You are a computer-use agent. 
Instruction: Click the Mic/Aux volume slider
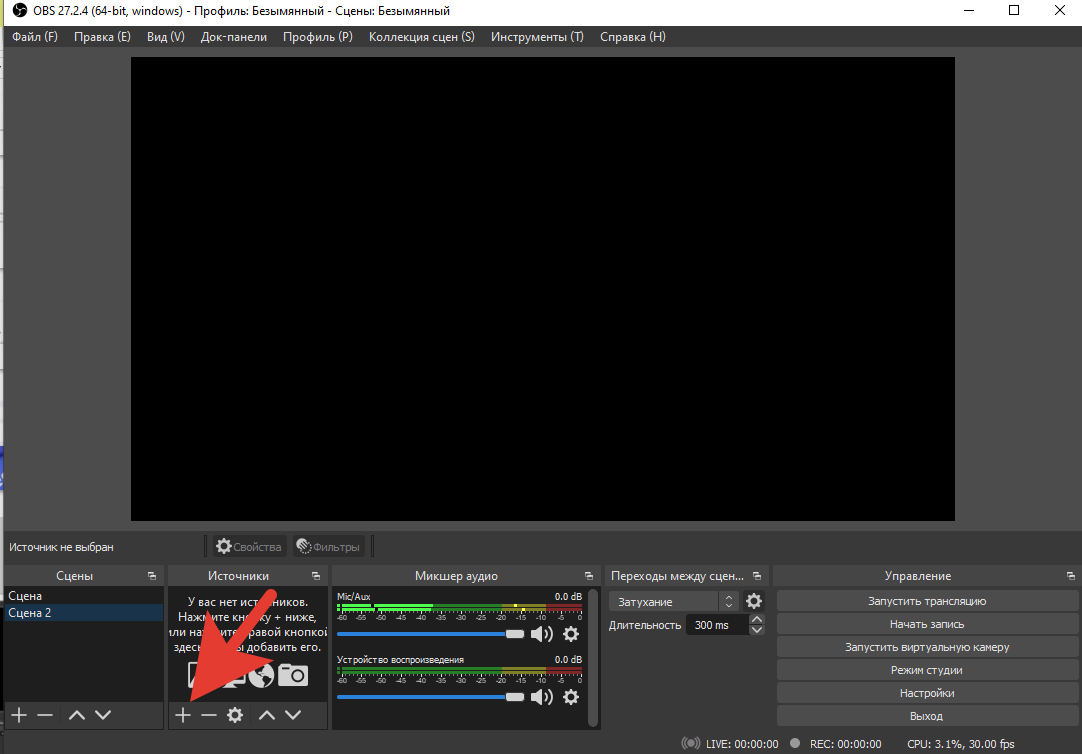(430, 634)
